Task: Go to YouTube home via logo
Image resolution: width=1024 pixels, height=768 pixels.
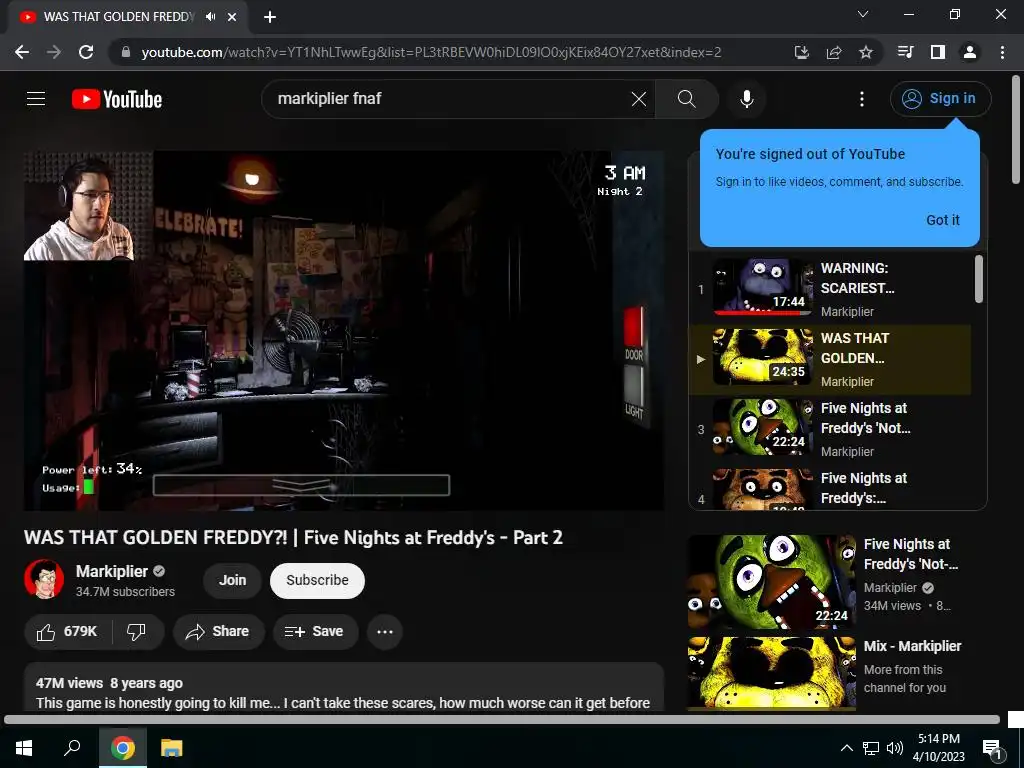Action: (x=117, y=99)
